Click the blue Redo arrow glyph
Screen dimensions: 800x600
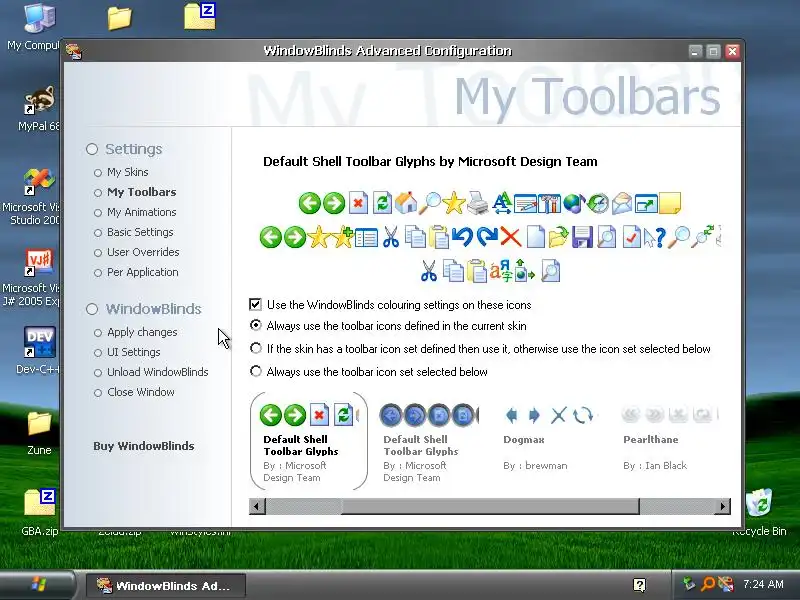487,237
